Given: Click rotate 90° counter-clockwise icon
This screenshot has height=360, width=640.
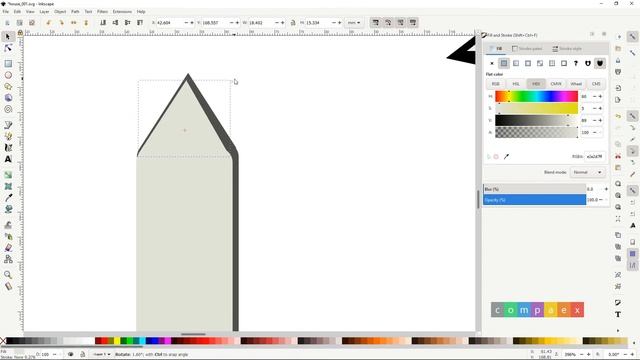Looking at the screenshot, I should (x=49, y=23).
